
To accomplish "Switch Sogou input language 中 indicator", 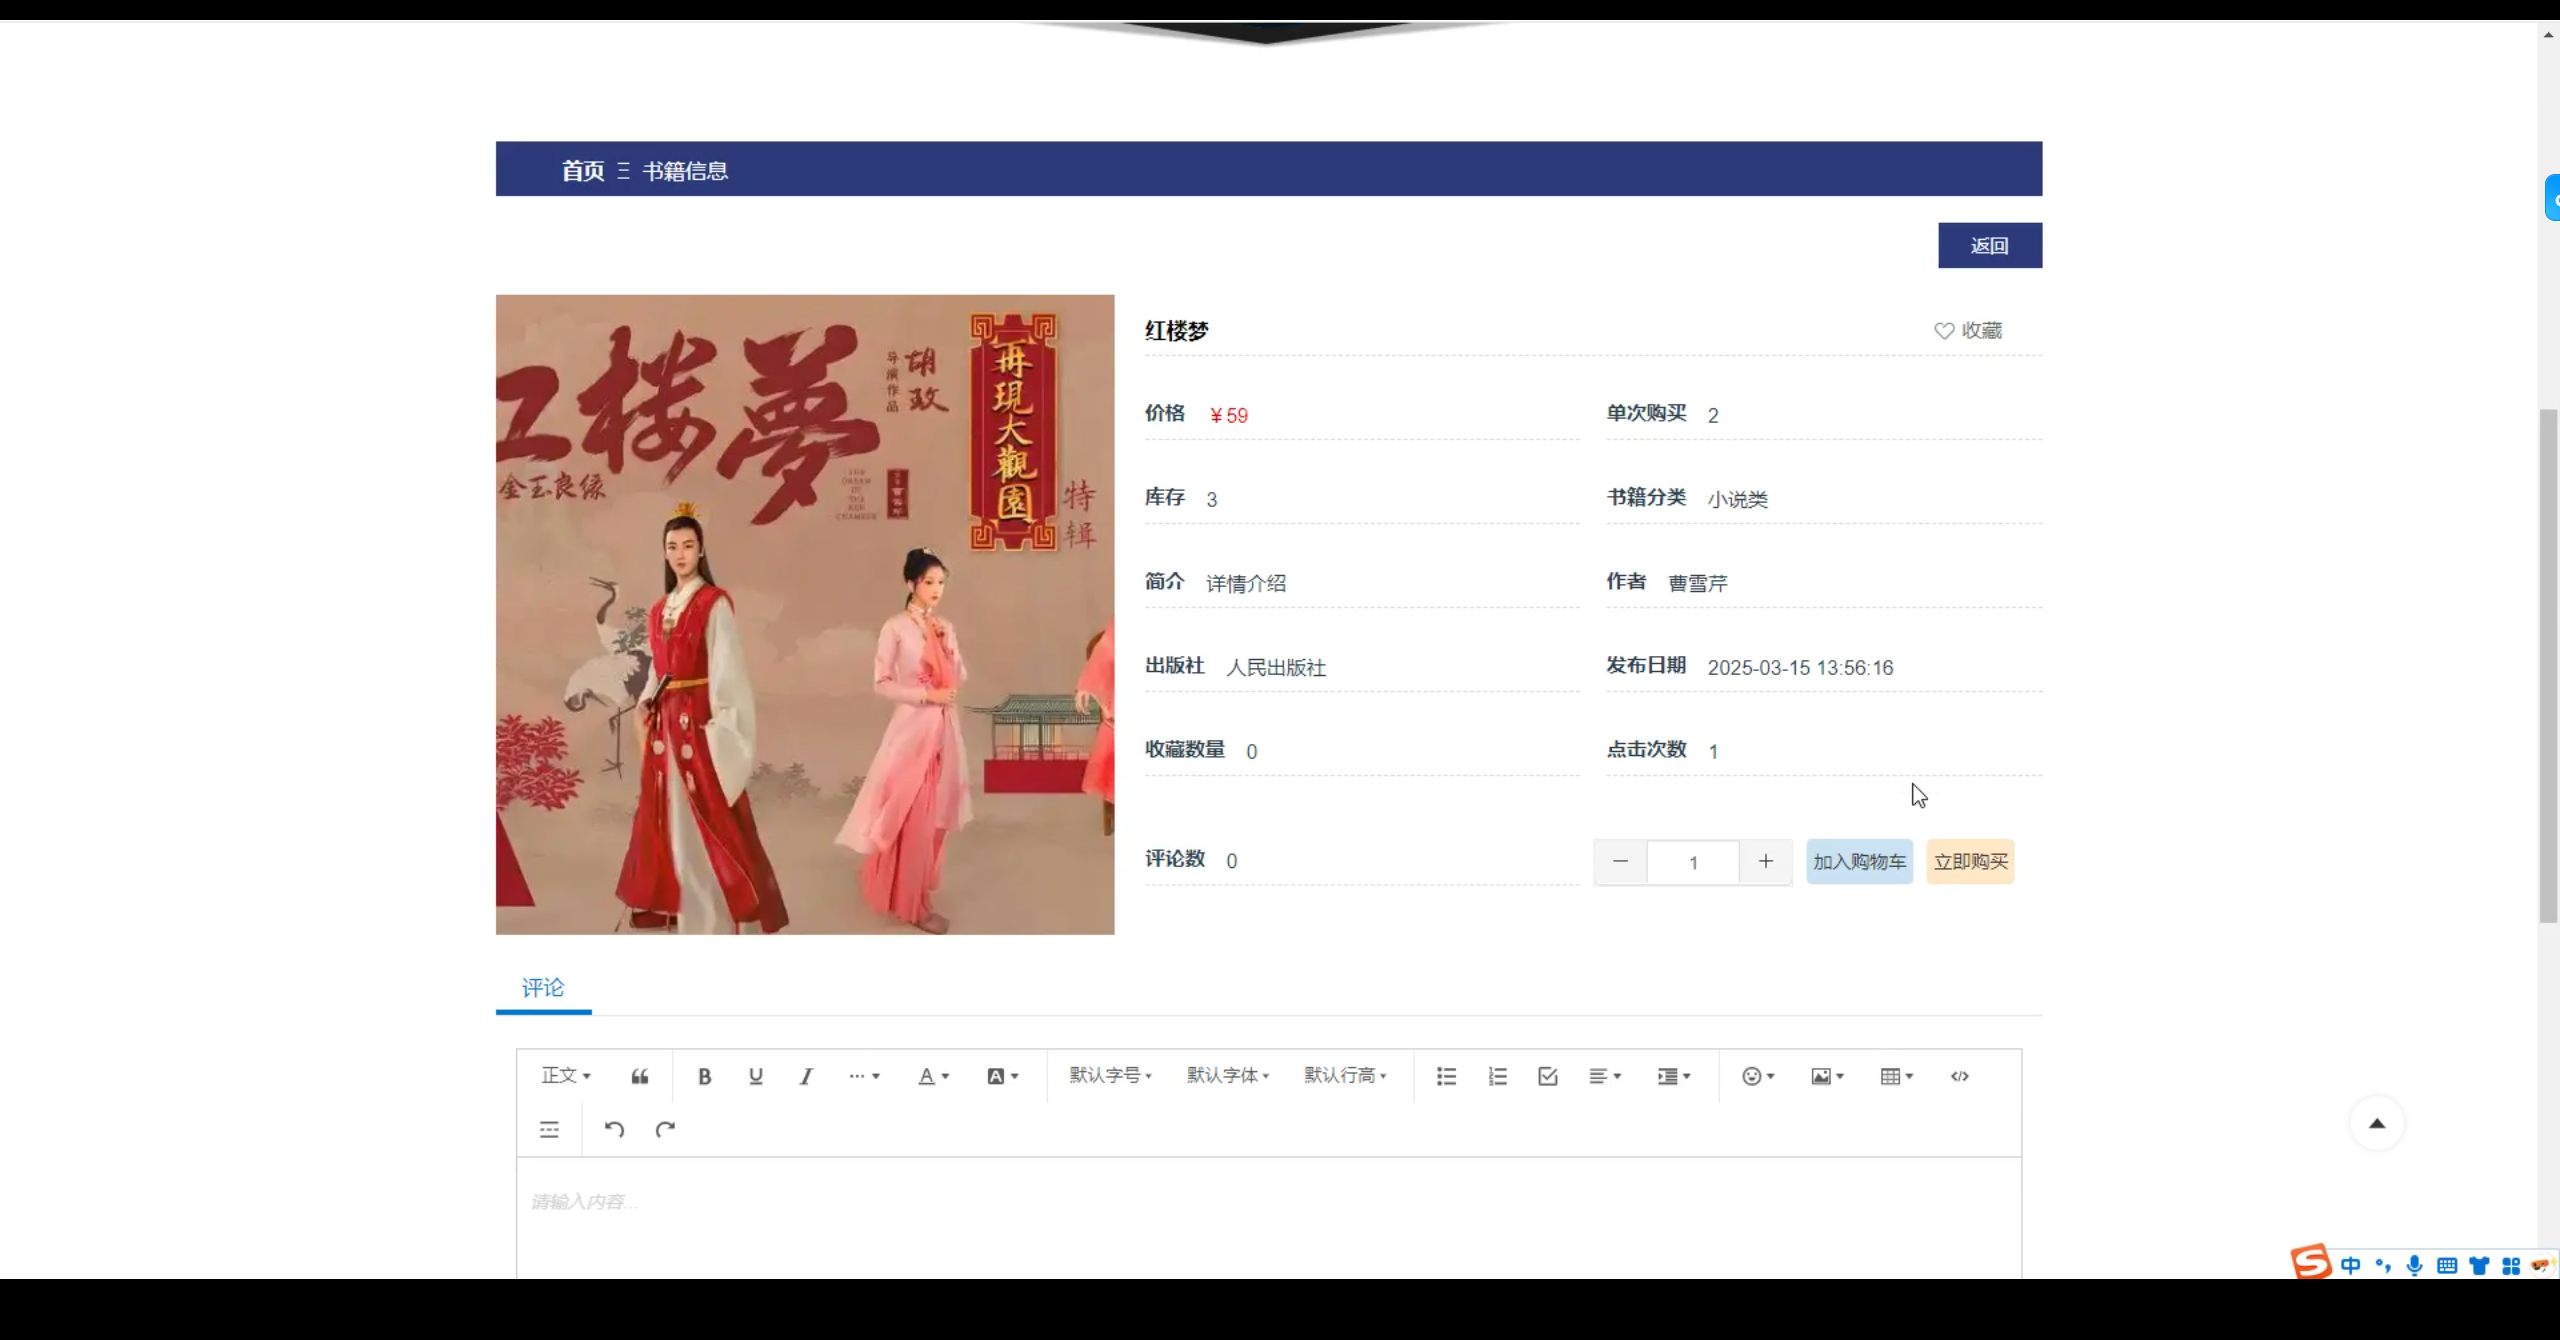I will [2350, 1265].
